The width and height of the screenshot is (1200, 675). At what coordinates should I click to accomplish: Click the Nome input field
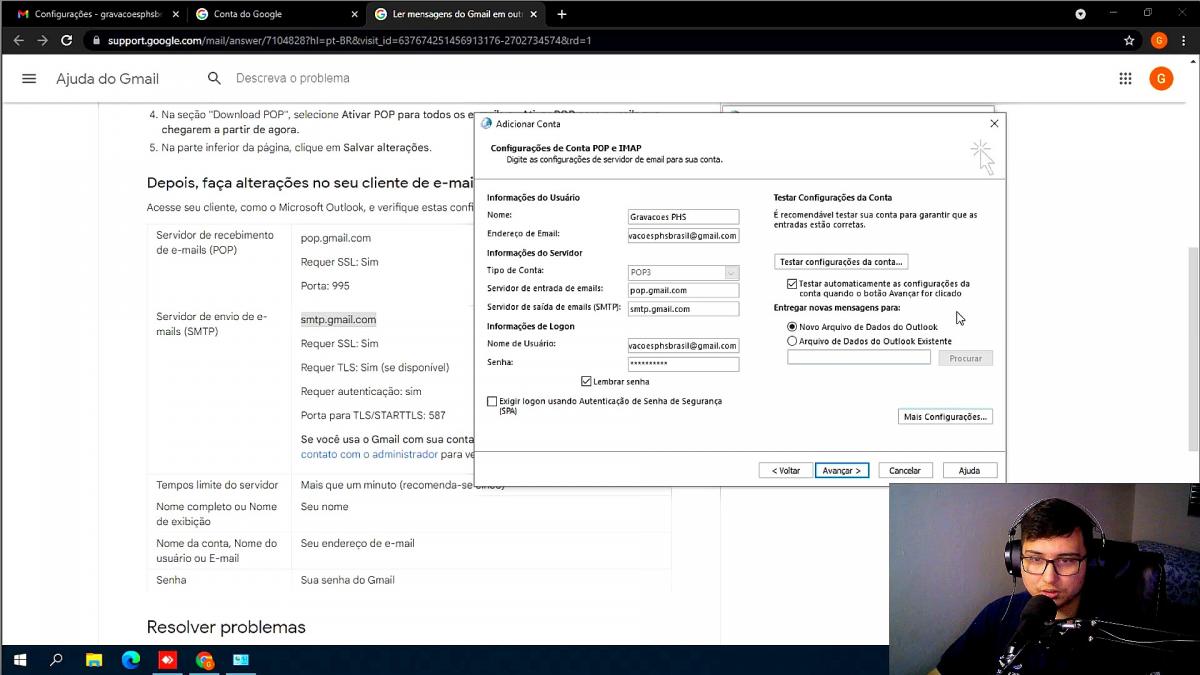click(x=683, y=217)
